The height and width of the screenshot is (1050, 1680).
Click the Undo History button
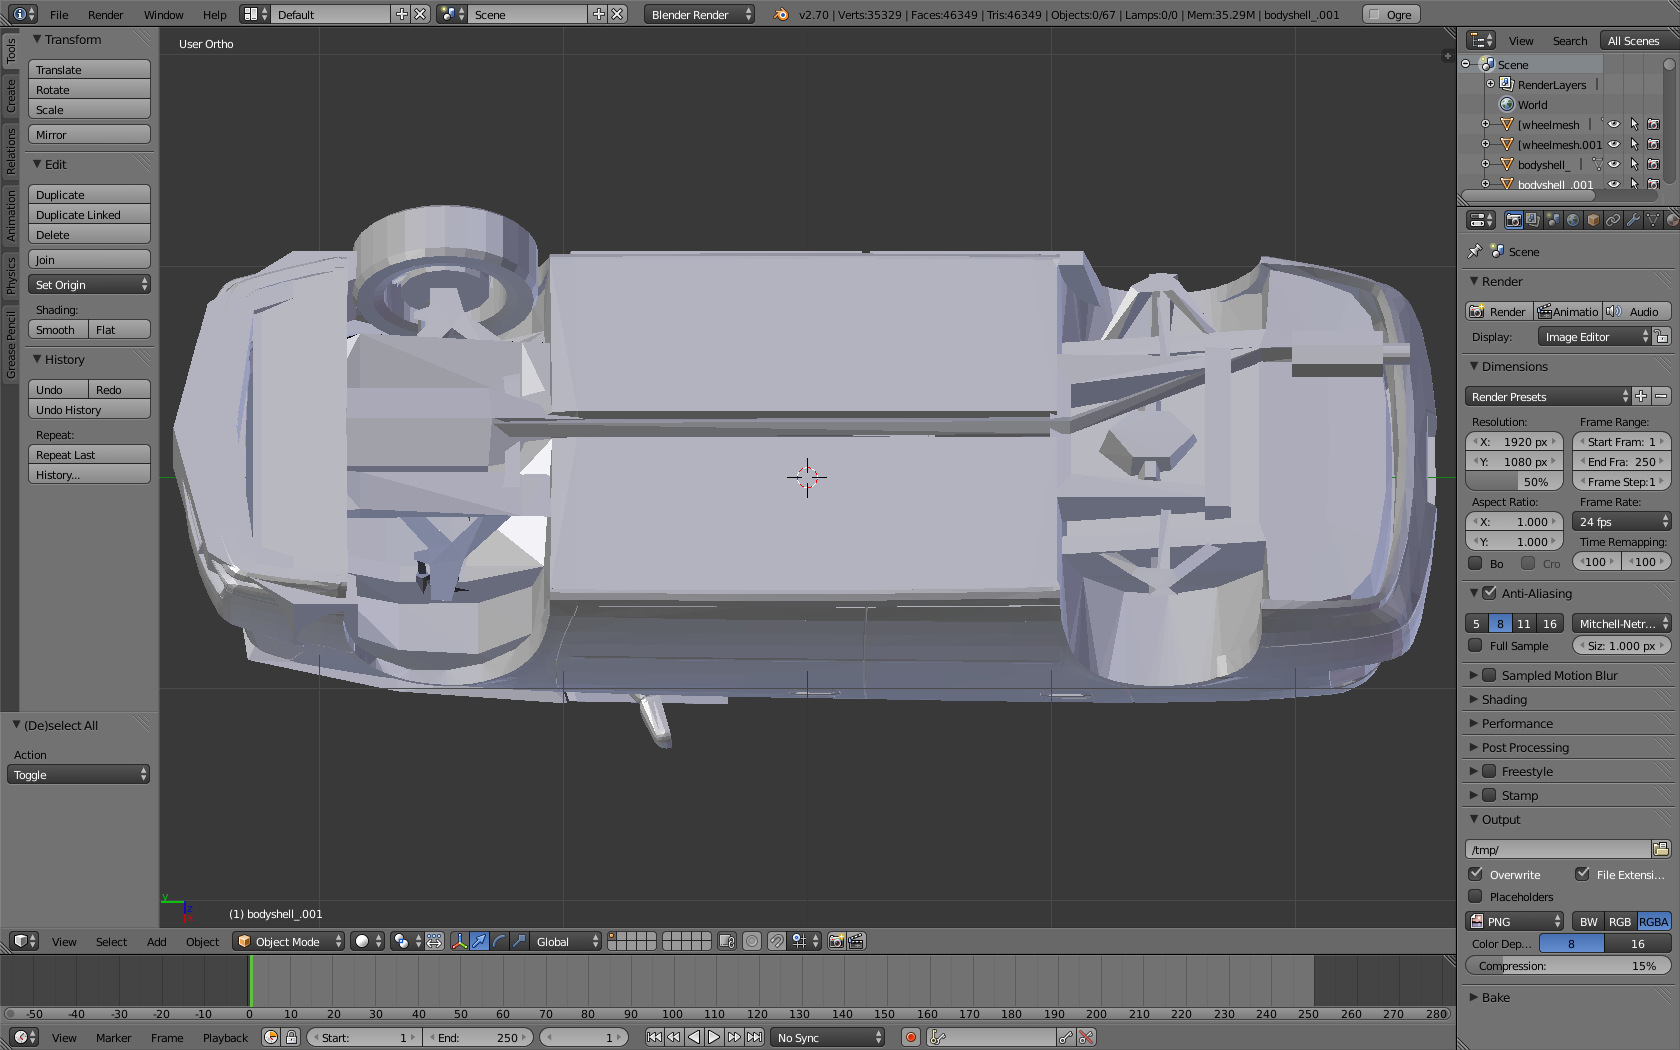pyautogui.click(x=89, y=410)
